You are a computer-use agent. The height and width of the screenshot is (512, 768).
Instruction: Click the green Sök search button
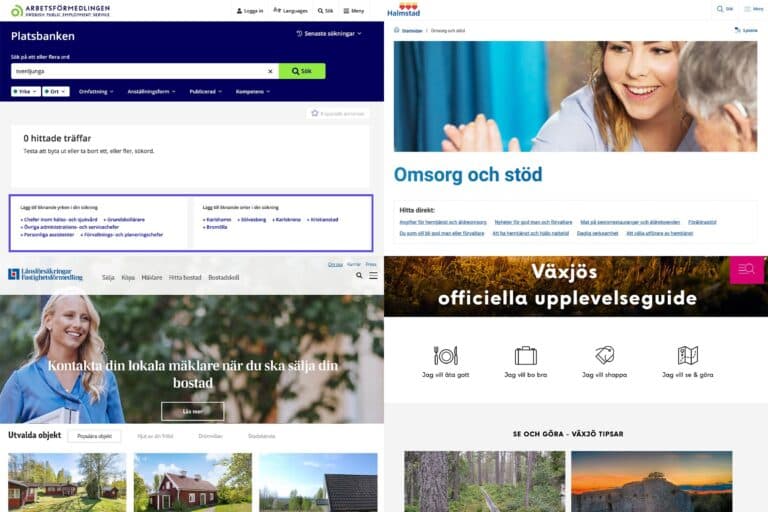point(302,71)
